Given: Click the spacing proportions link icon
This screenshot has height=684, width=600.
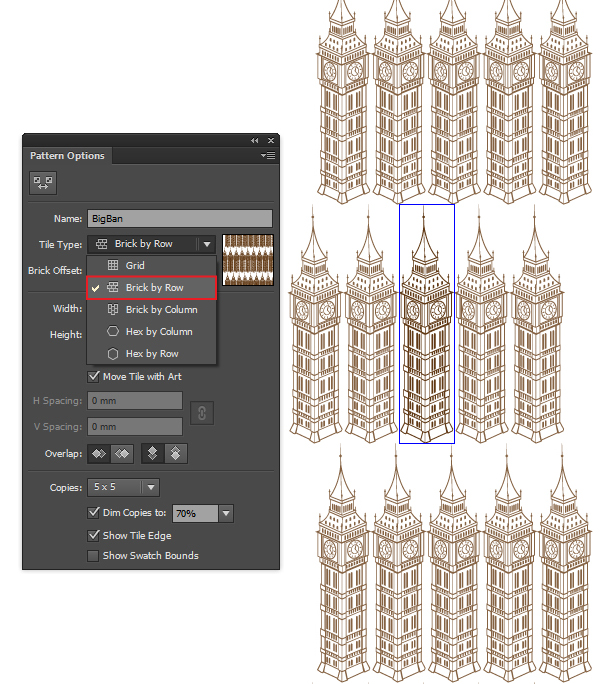Looking at the screenshot, I should (x=202, y=413).
